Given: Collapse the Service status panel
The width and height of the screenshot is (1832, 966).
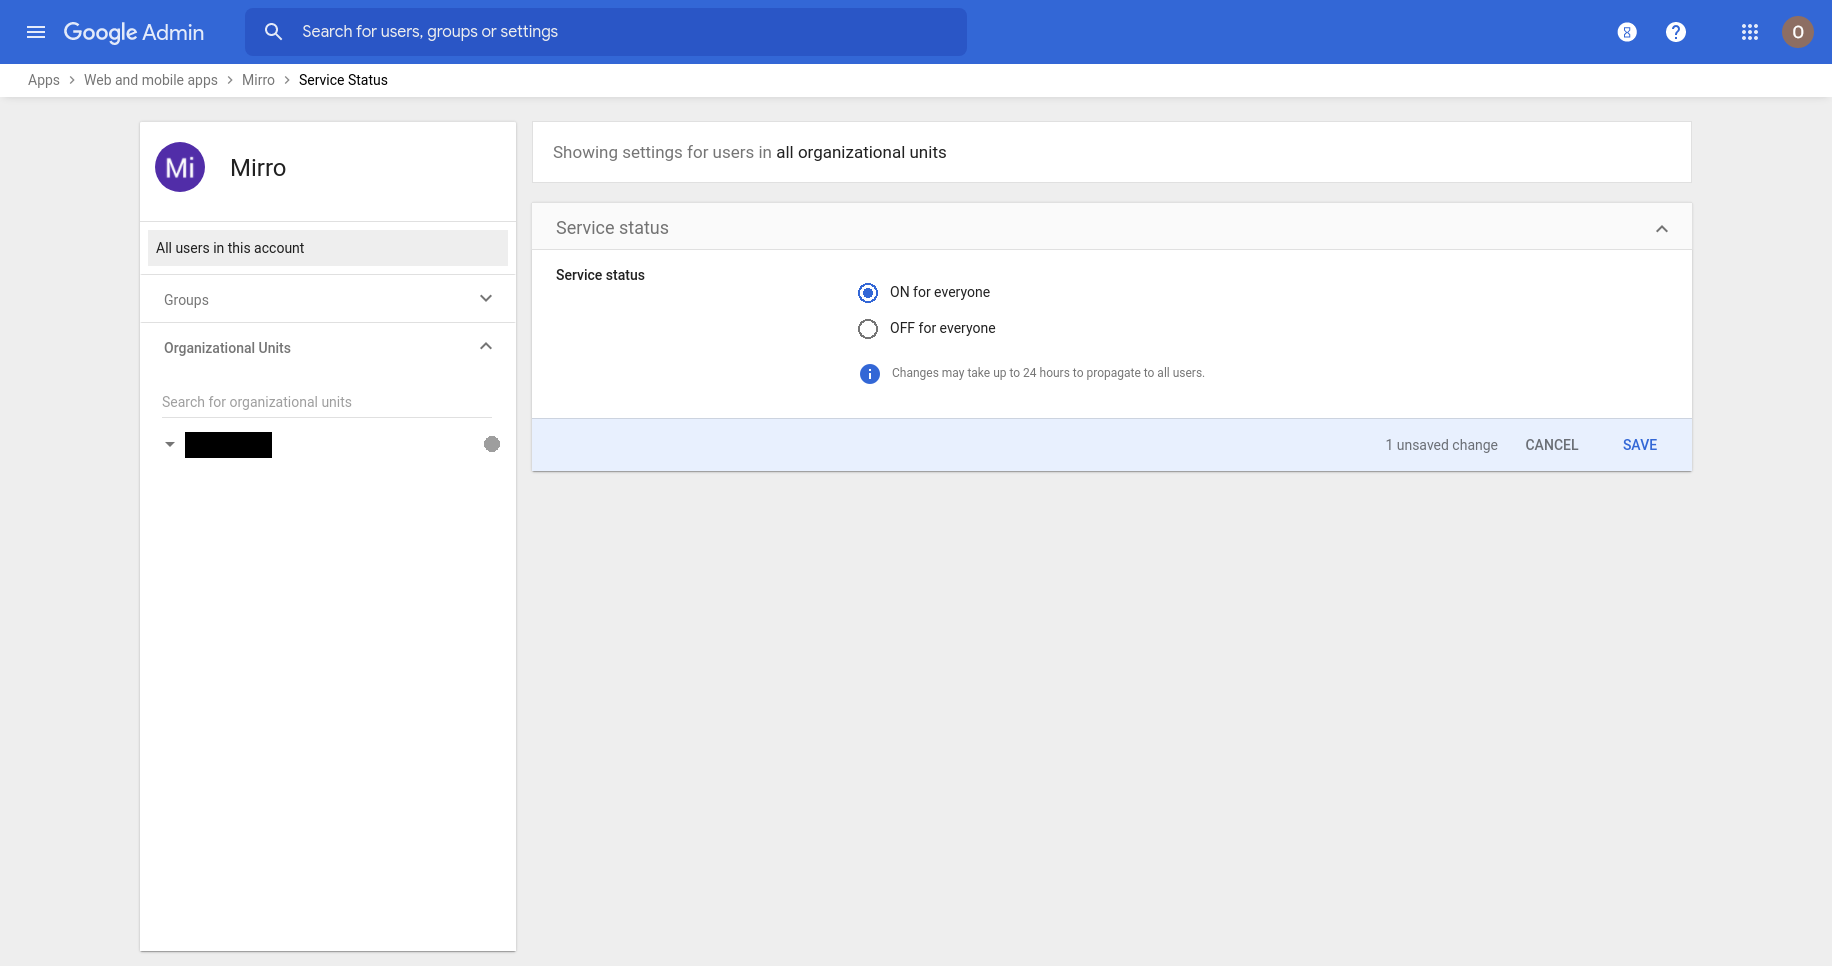Looking at the screenshot, I should (x=1662, y=229).
